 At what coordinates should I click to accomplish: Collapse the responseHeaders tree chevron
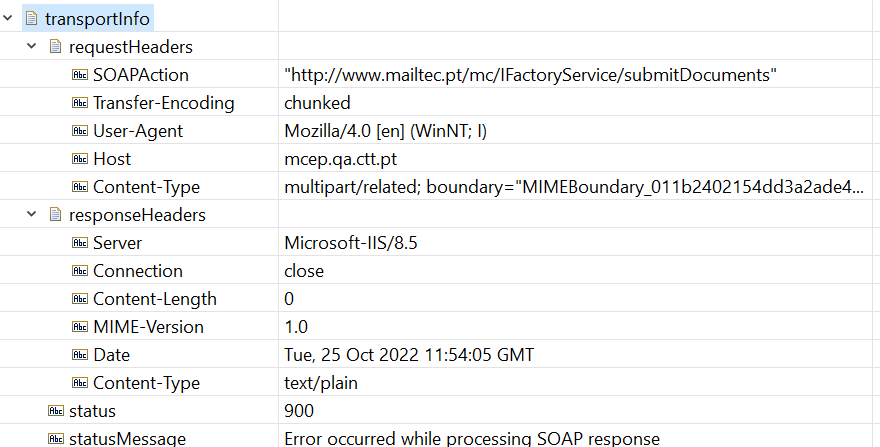[x=32, y=214]
